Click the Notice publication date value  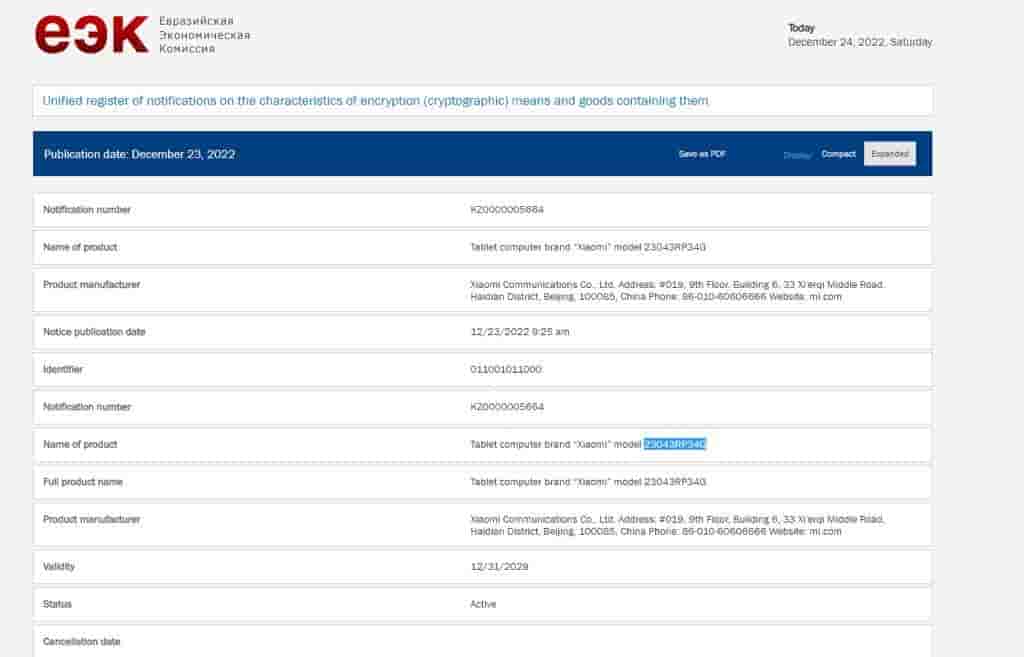click(x=520, y=332)
